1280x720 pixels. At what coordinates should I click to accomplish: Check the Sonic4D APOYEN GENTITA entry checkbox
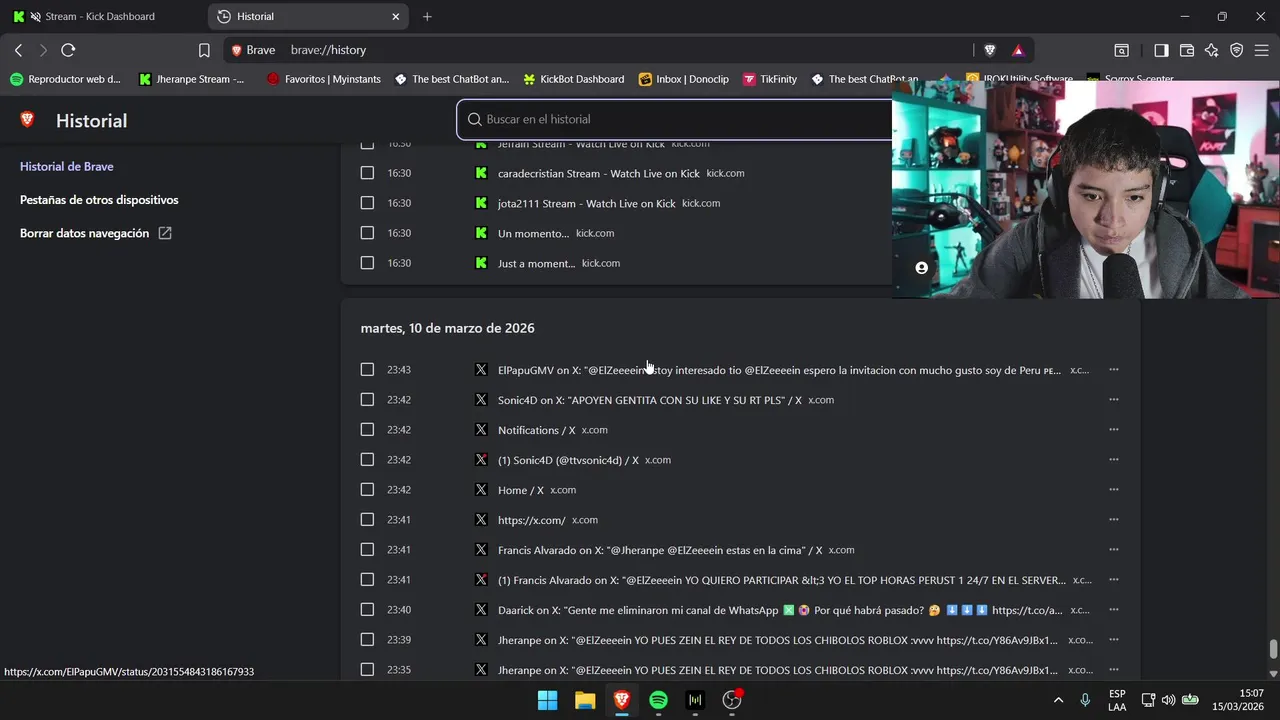pos(367,400)
